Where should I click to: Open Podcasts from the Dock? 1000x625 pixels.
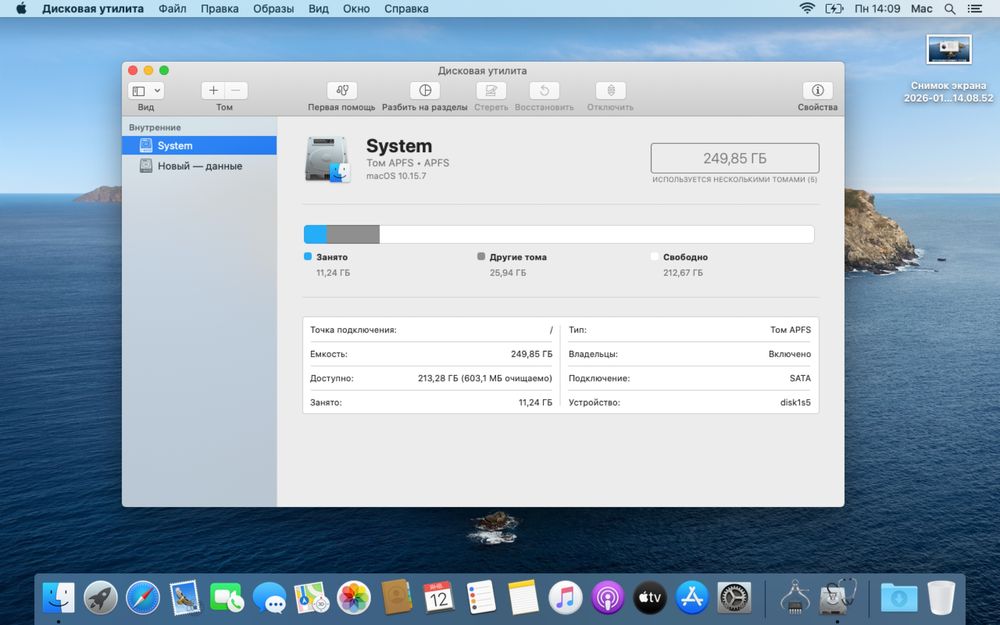(x=607, y=598)
